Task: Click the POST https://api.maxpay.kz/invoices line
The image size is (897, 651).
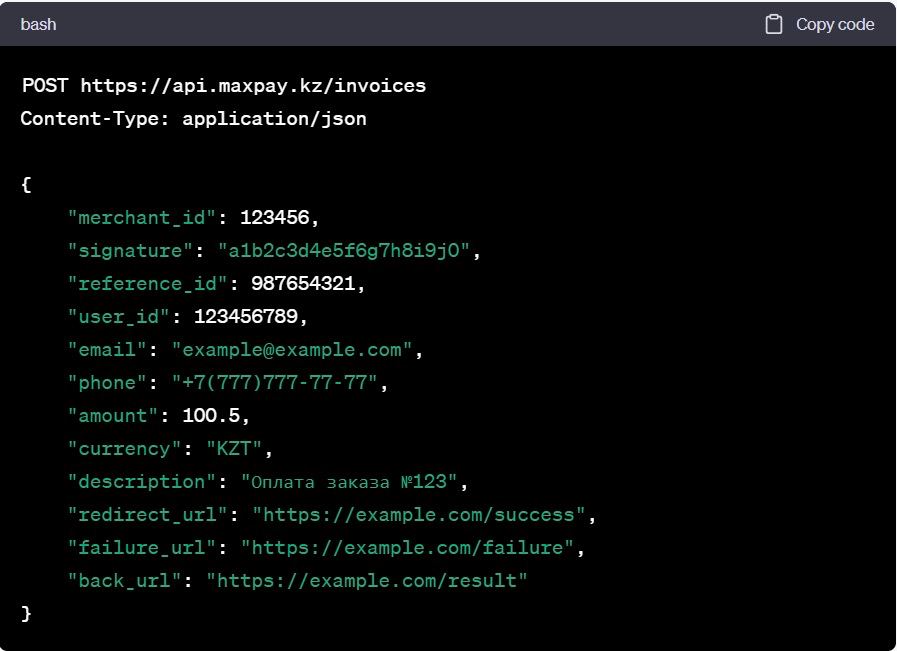Action: tap(224, 86)
